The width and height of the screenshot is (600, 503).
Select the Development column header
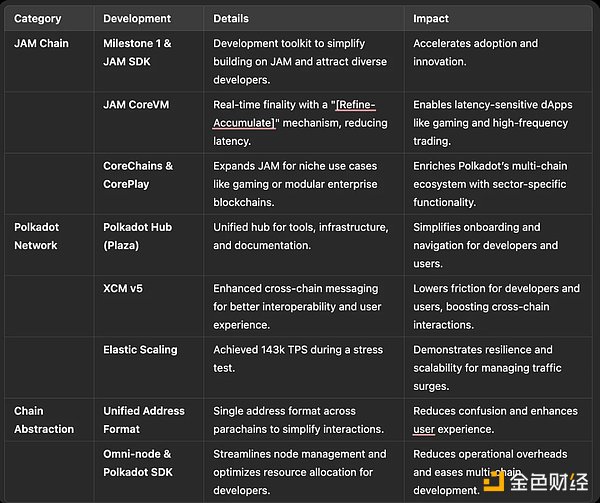(x=137, y=18)
